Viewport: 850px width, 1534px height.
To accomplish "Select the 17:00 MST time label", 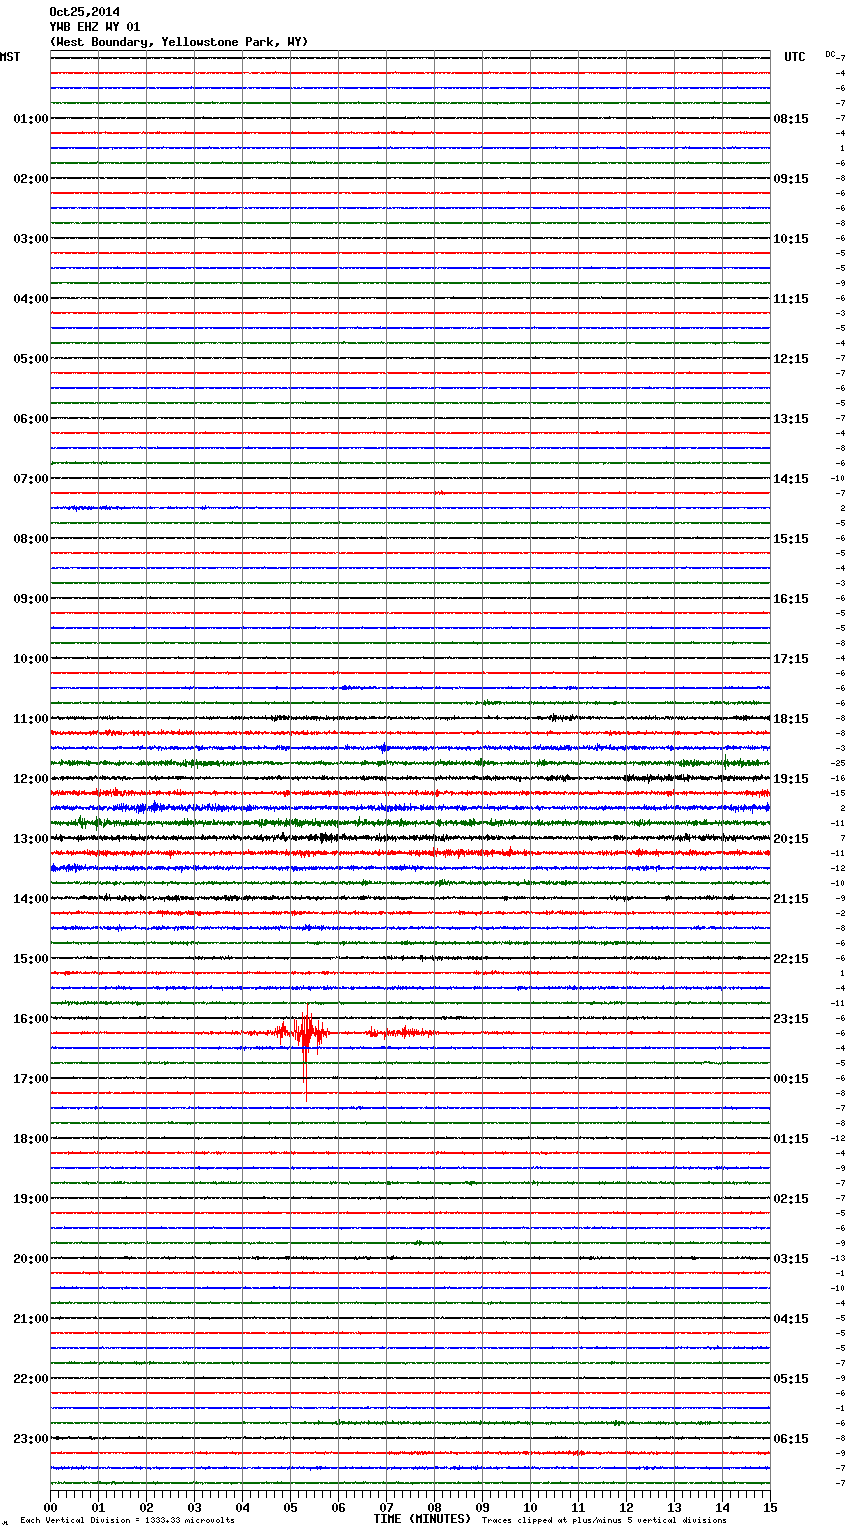I will pos(31,1079).
